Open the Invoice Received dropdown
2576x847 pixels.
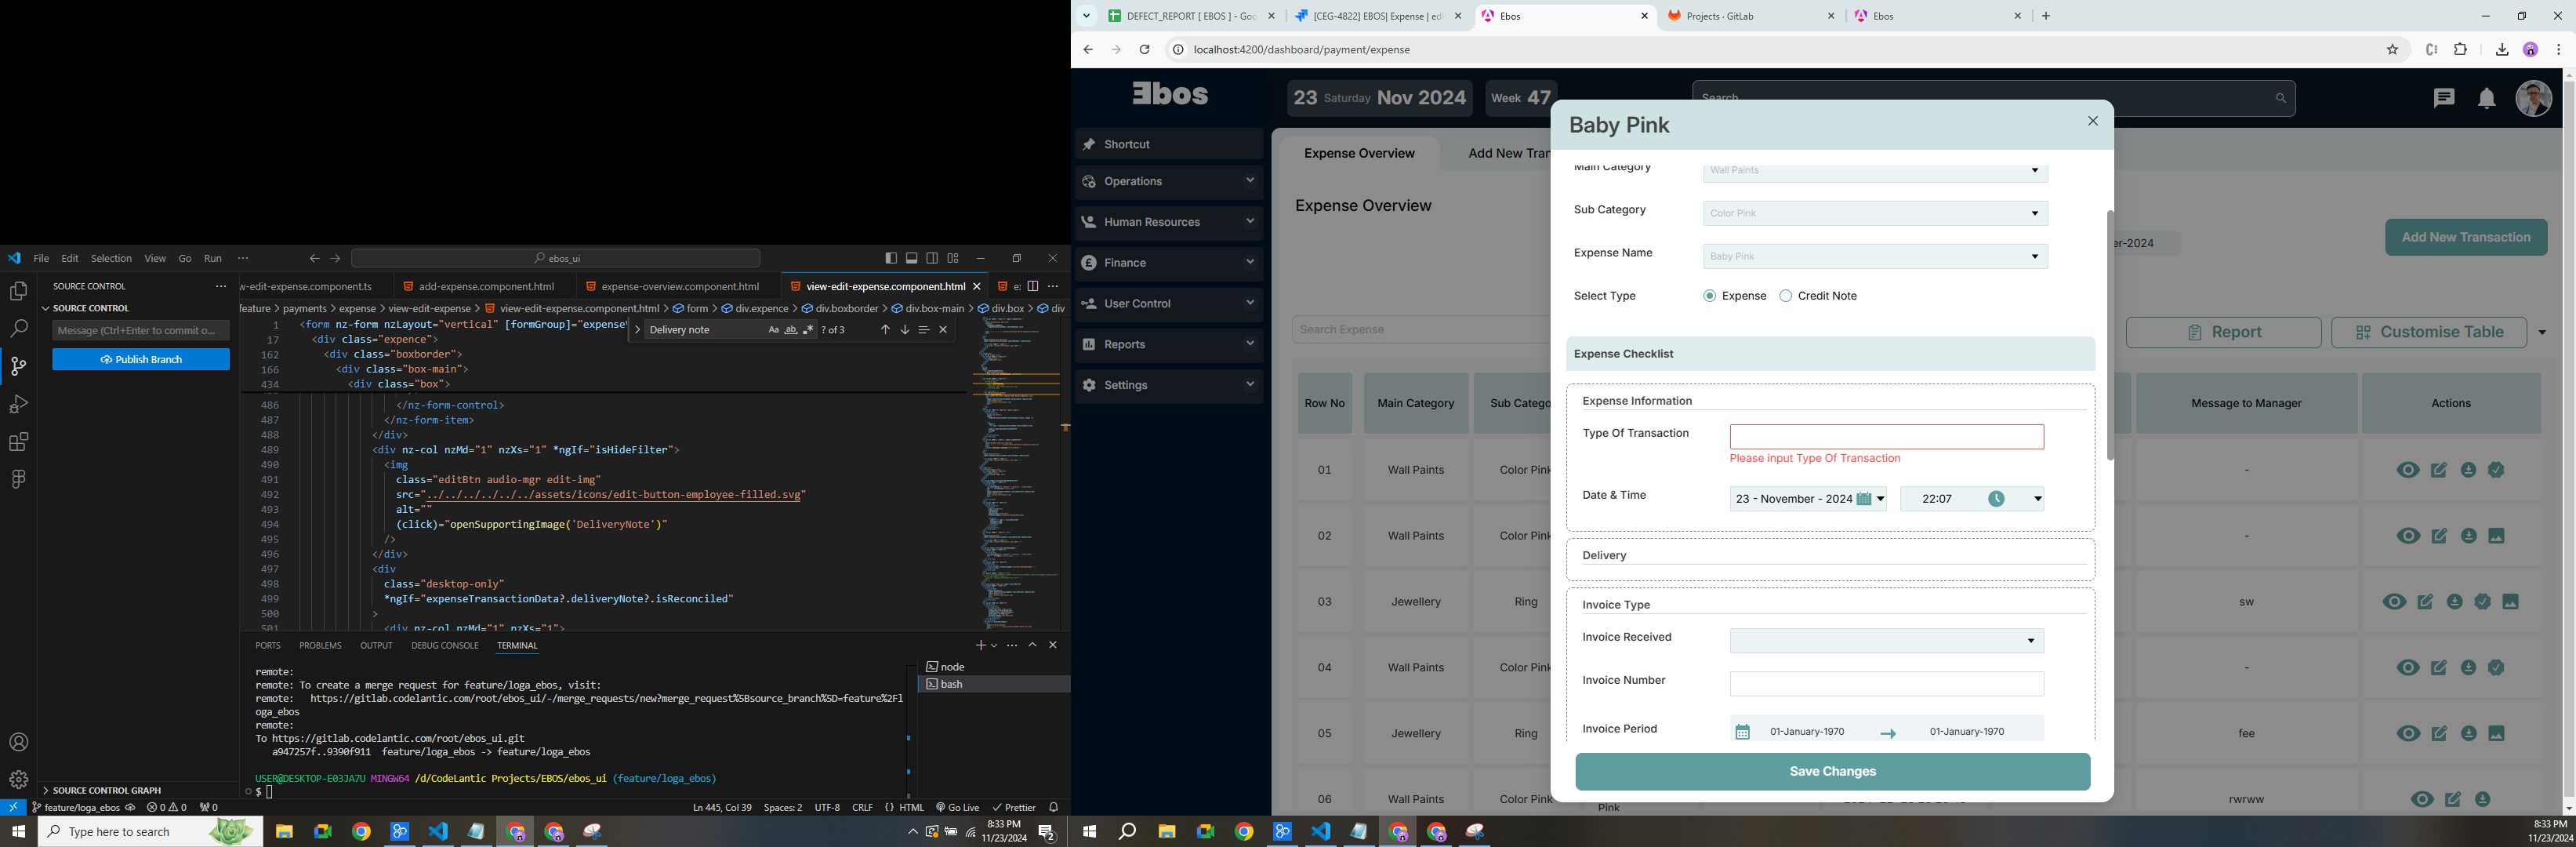coord(1886,641)
